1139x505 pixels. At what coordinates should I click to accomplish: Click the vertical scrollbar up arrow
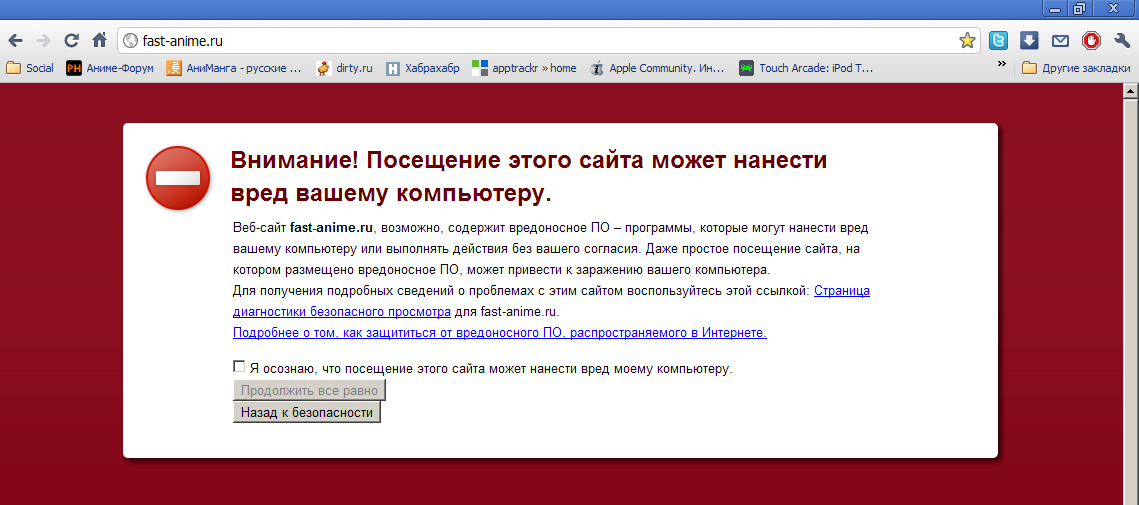click(x=1130, y=91)
